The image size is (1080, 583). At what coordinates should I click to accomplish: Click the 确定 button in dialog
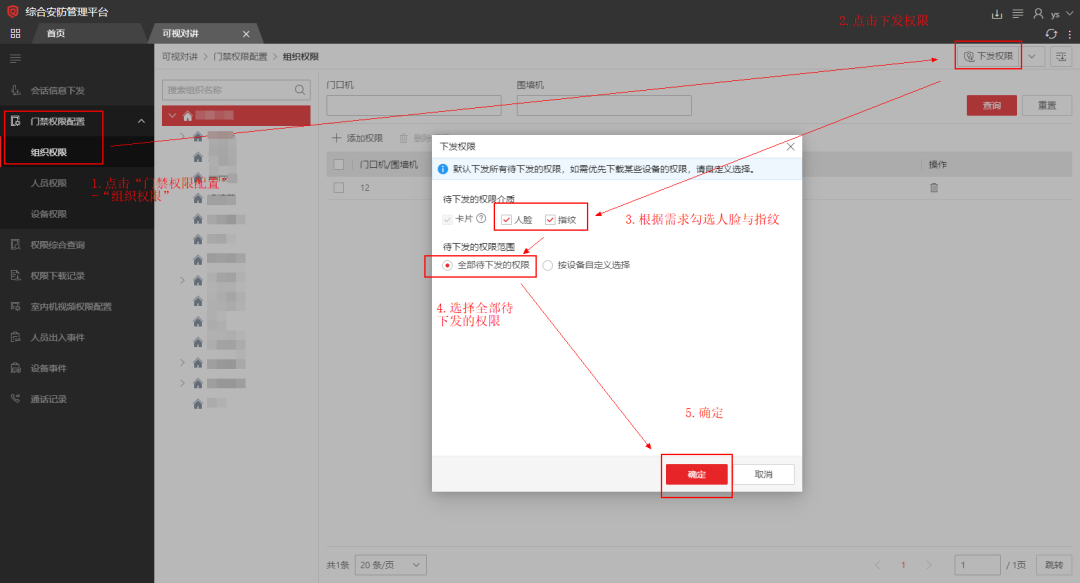click(697, 475)
